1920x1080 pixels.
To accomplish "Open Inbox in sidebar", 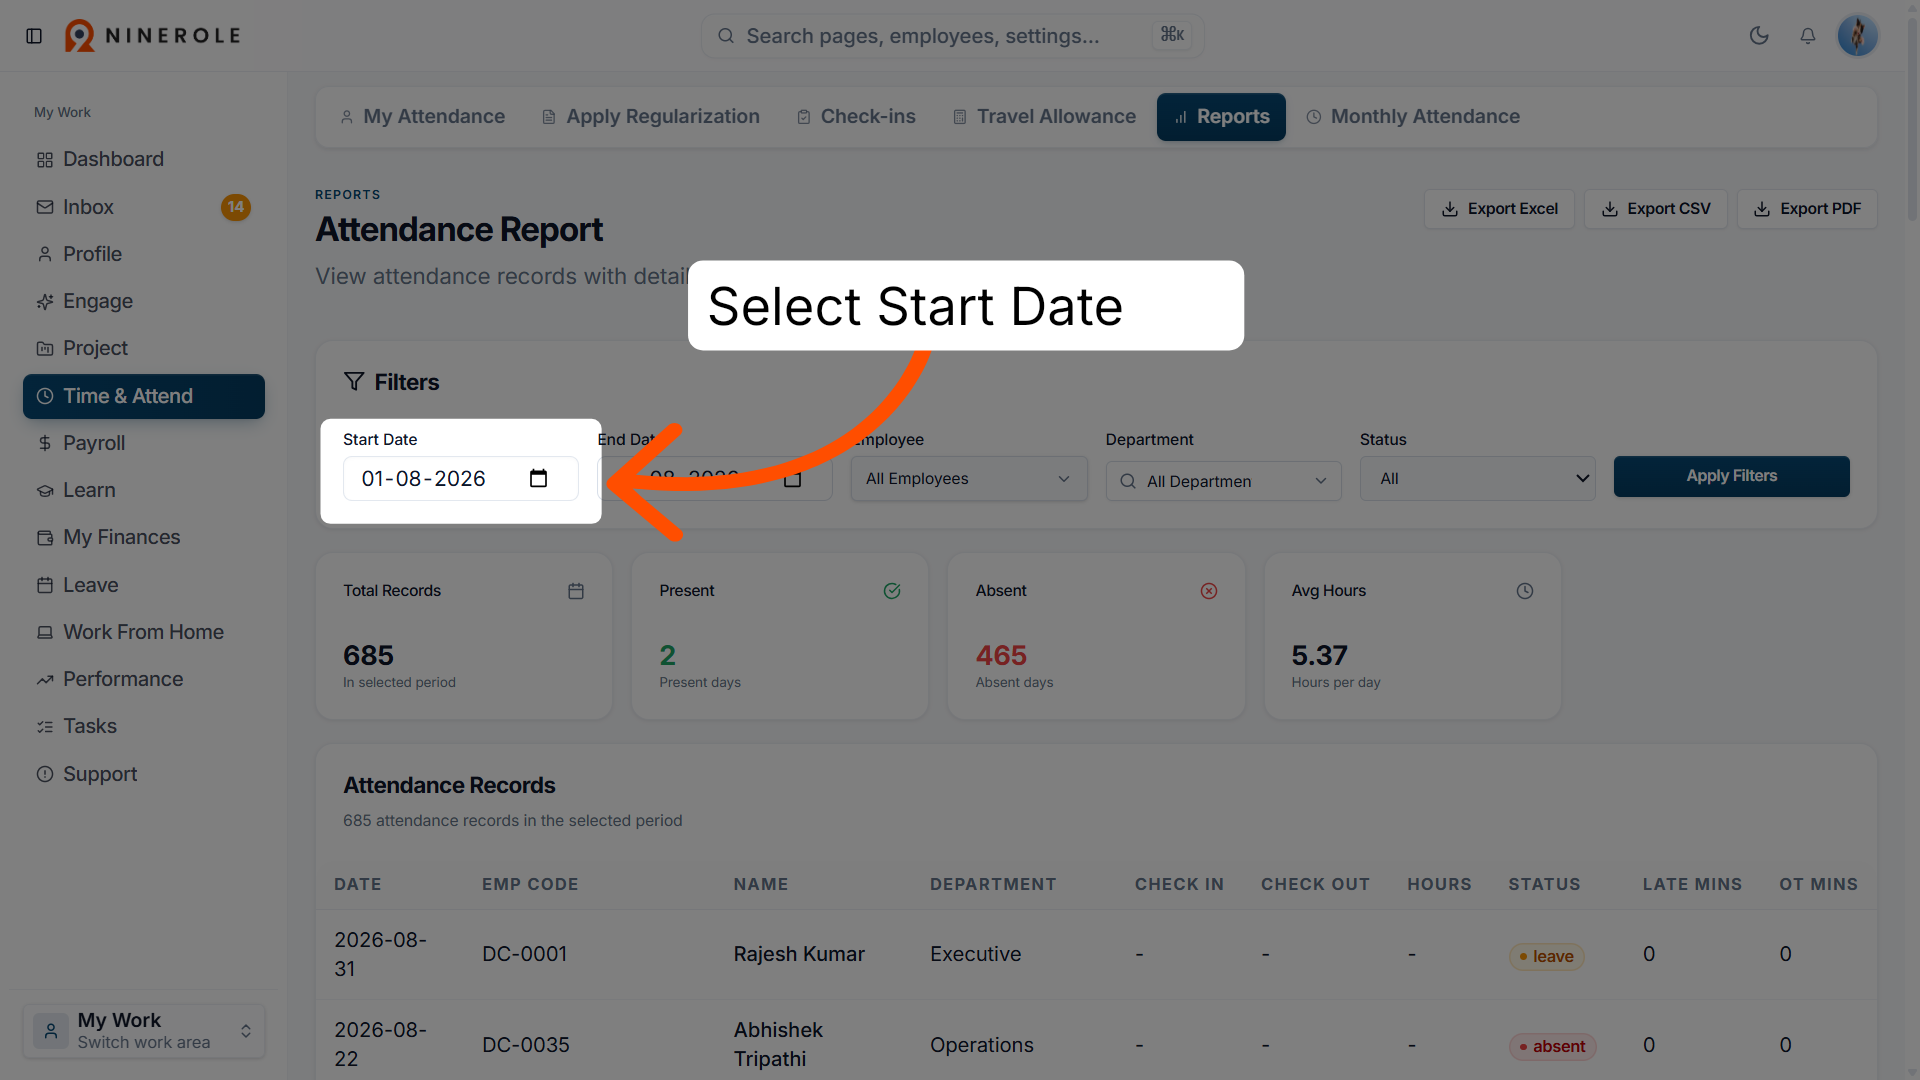I will coord(144,207).
